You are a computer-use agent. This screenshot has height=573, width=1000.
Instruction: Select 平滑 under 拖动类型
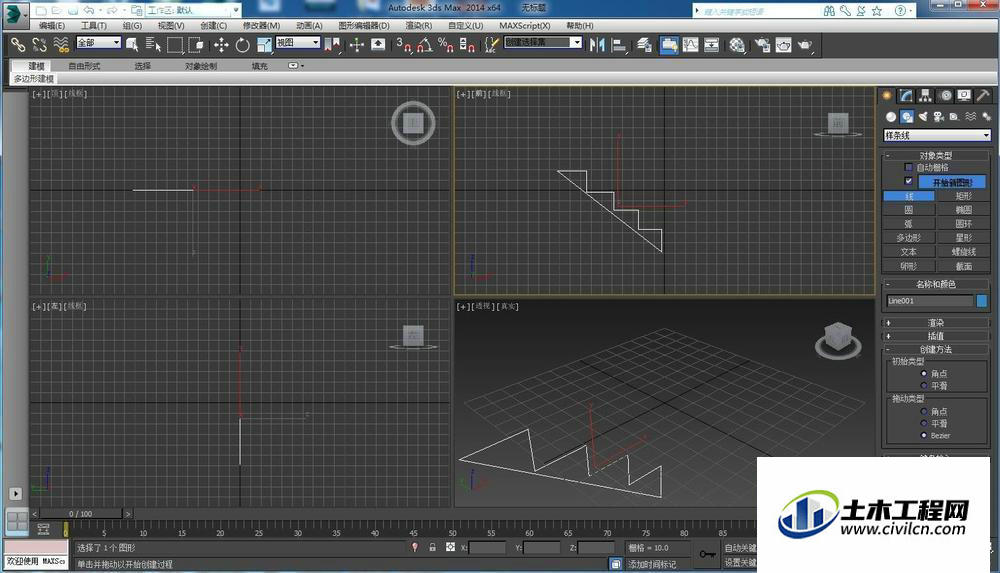point(923,424)
